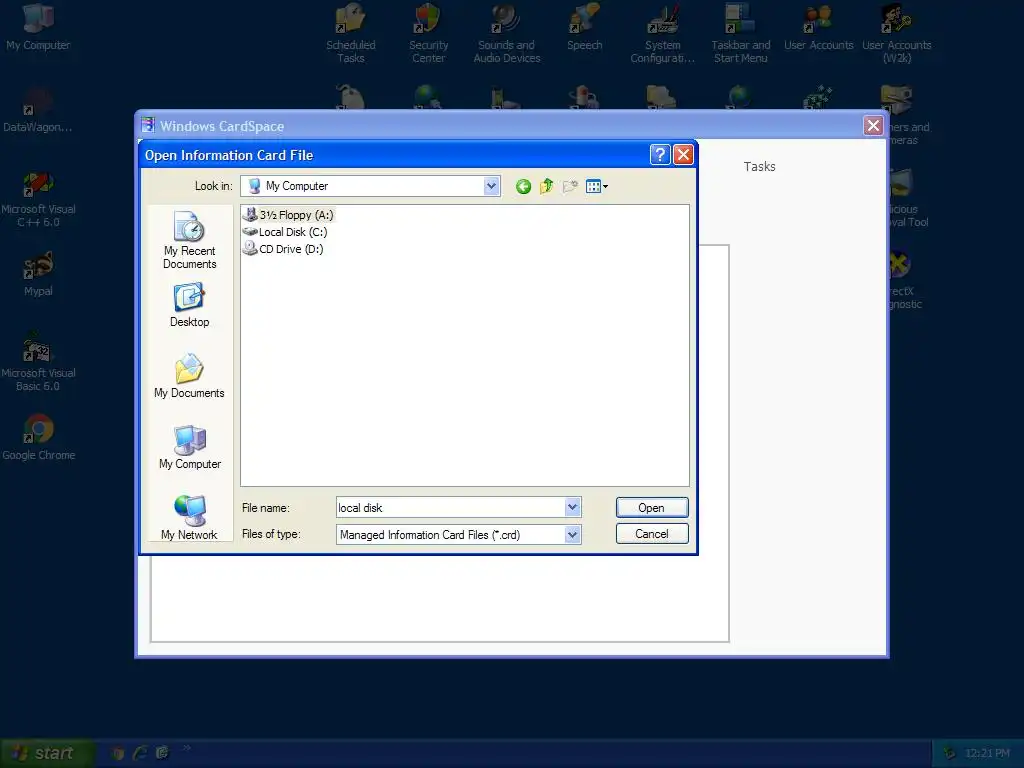Click the first quick launch icon
Screen dimensions: 1024x768
118,753
